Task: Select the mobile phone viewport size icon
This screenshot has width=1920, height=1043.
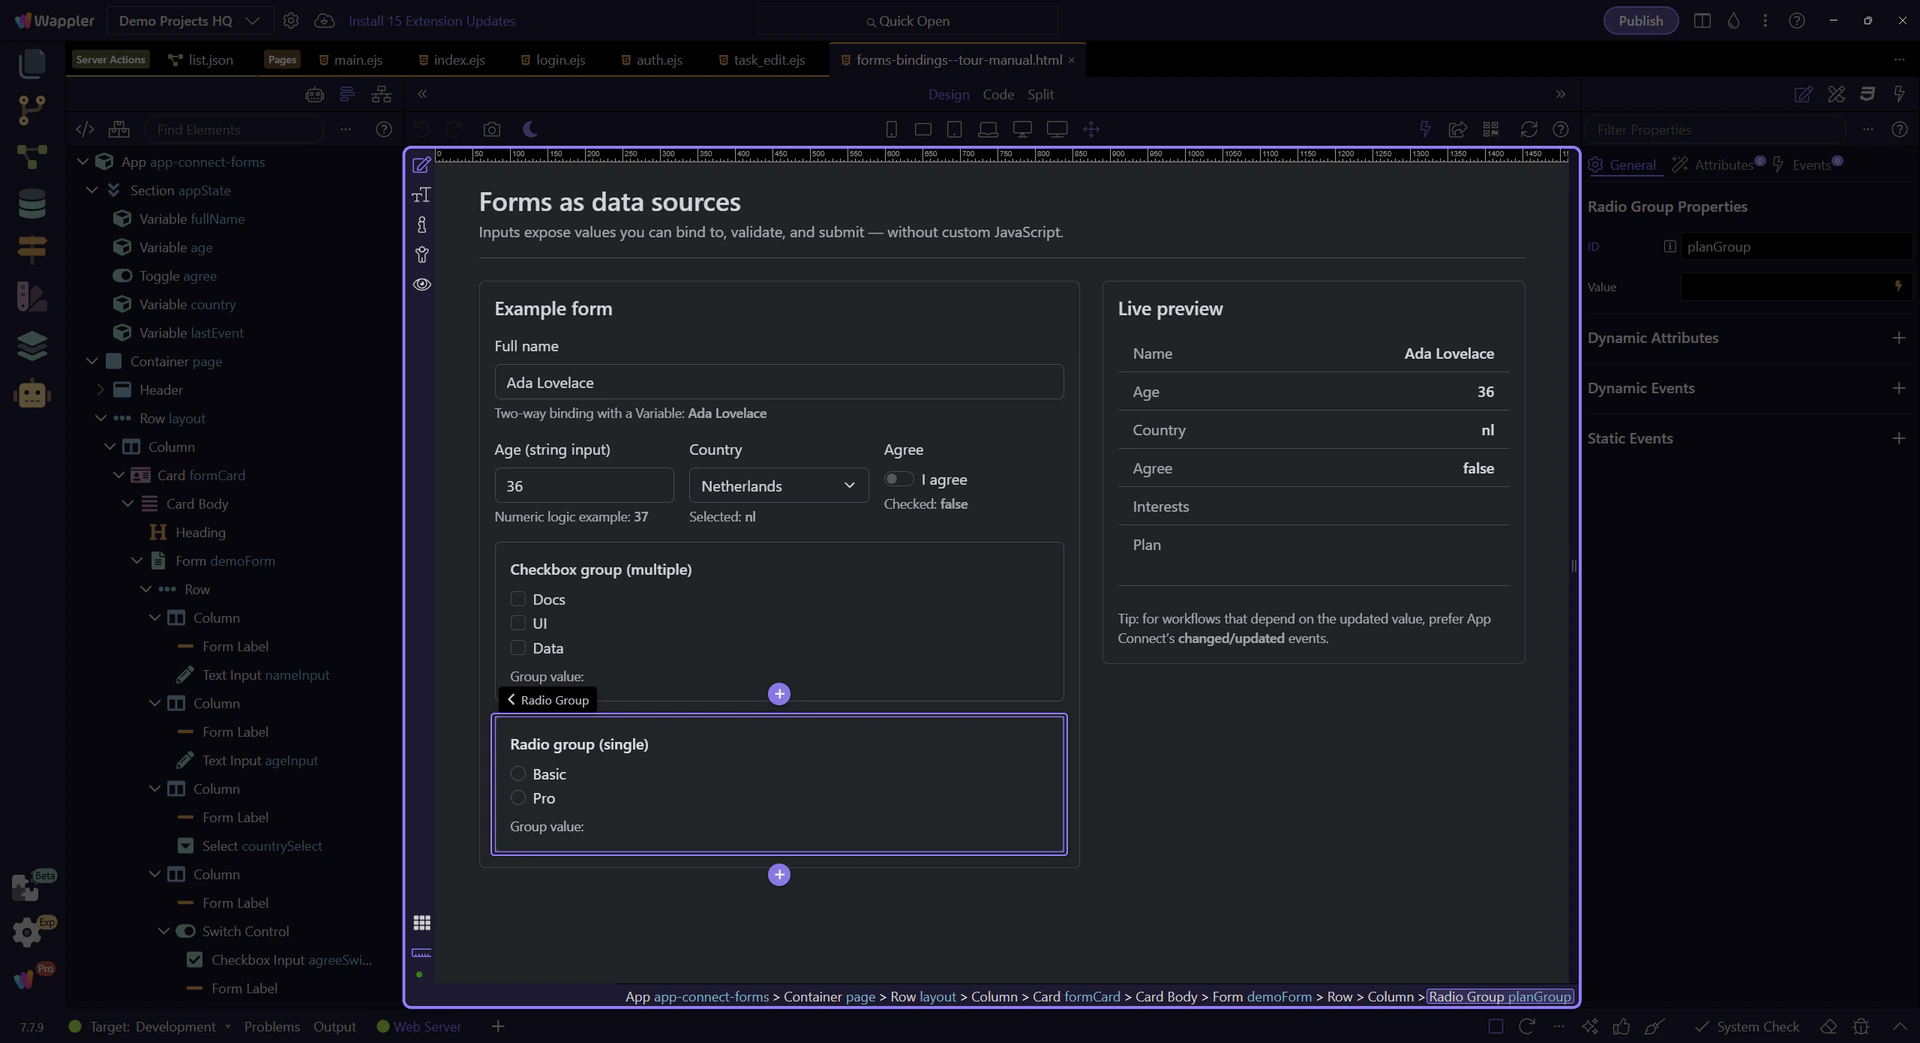Action: point(891,129)
